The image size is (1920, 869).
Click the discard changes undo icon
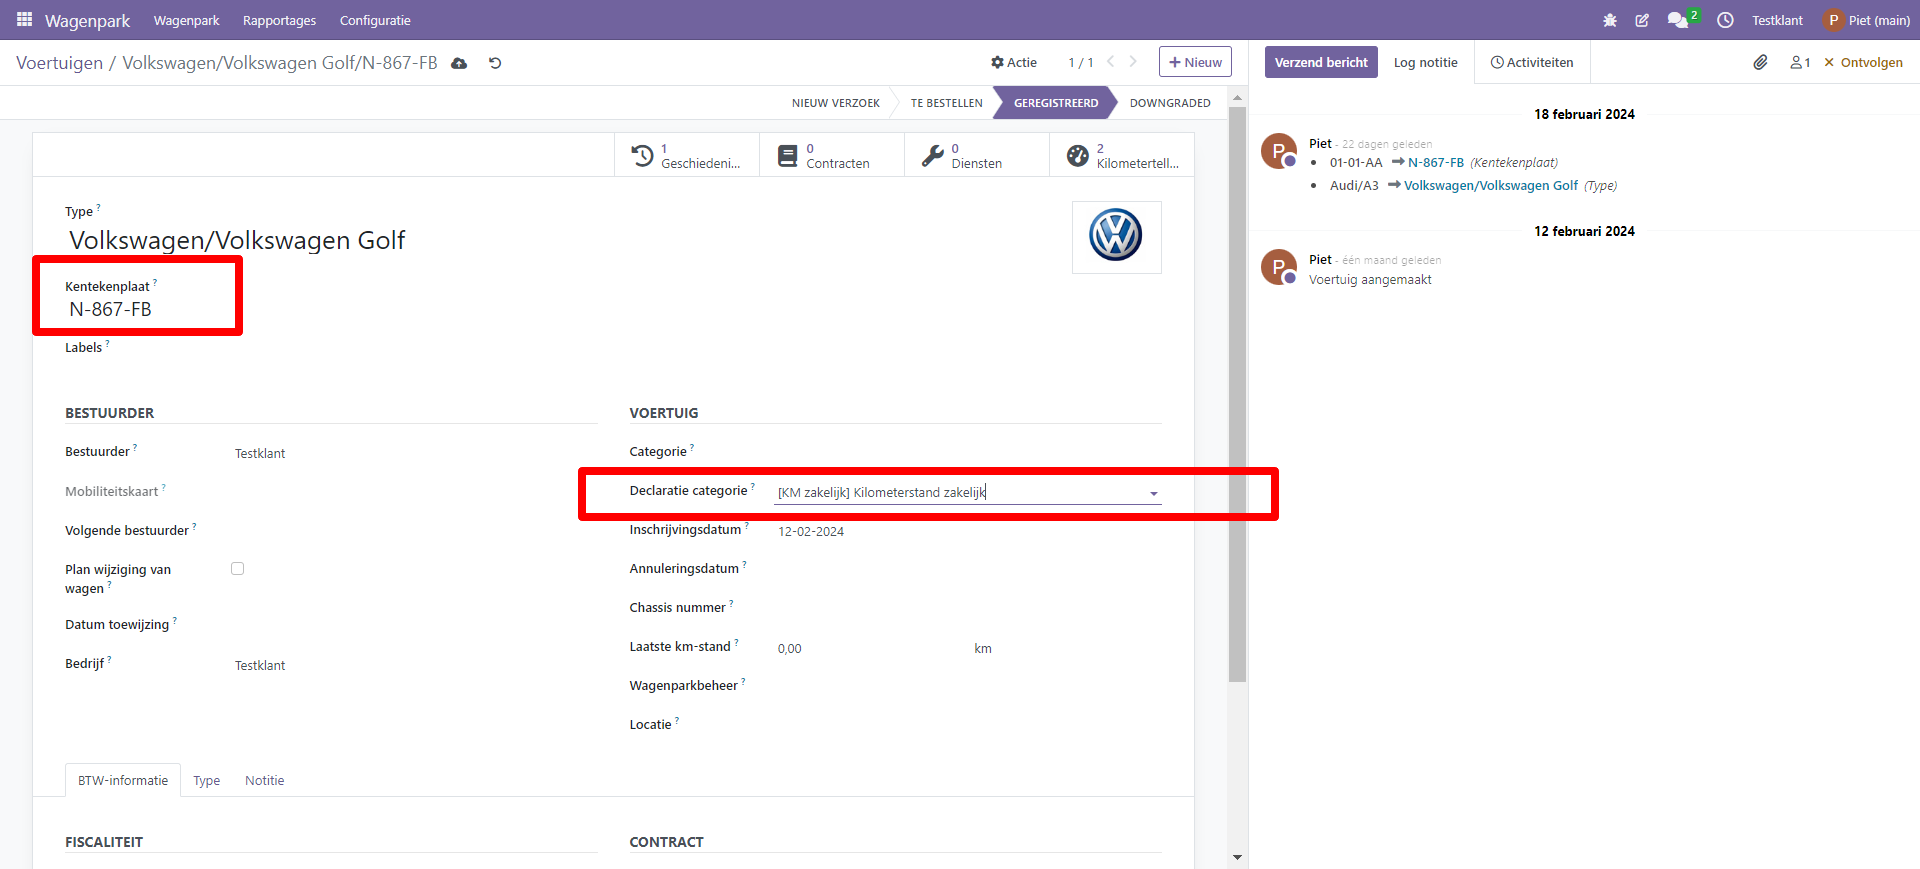495,63
